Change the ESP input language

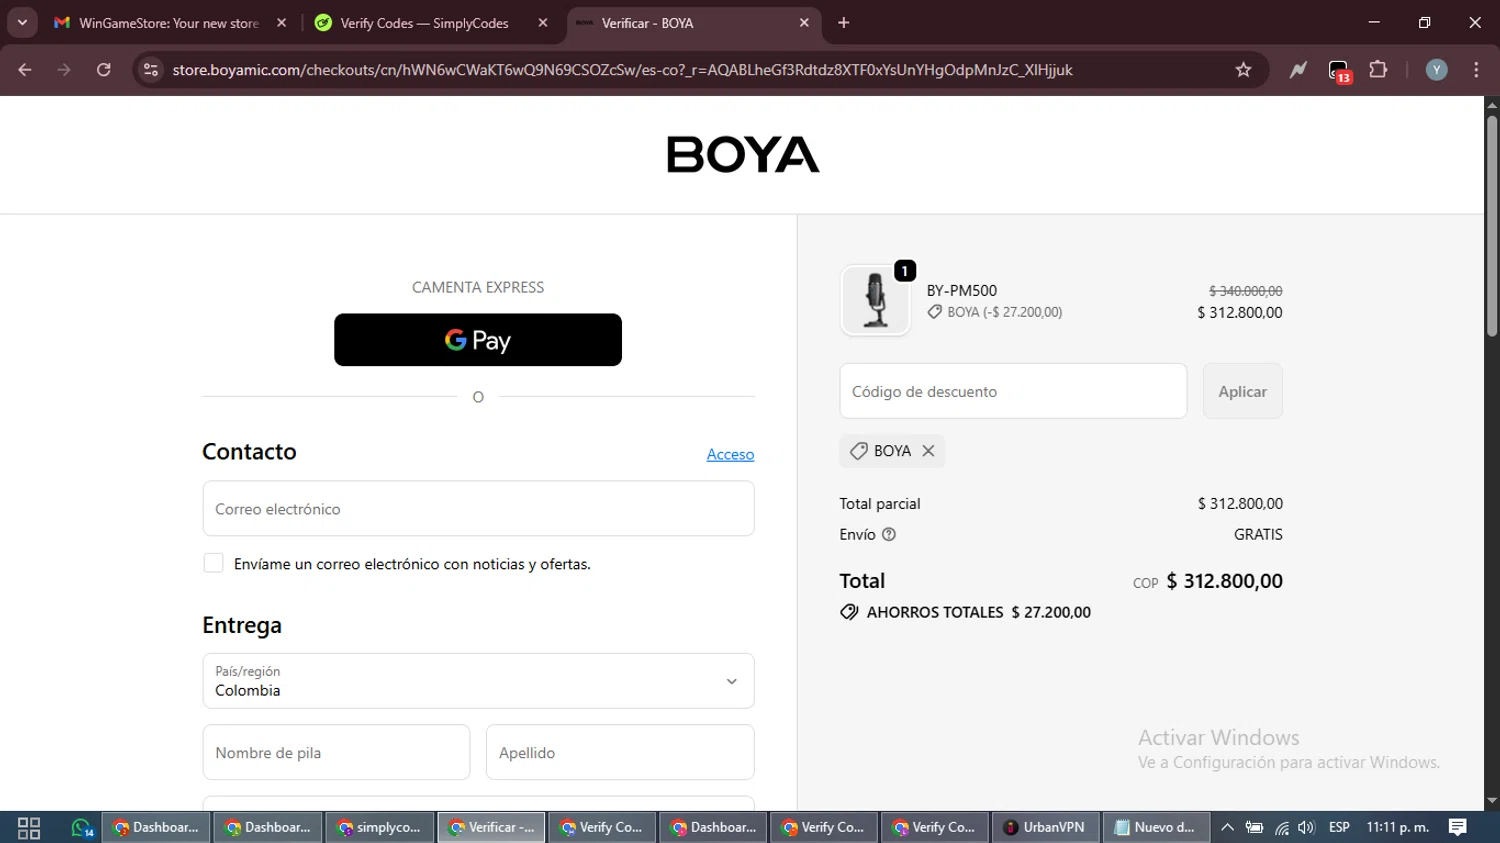(1339, 827)
